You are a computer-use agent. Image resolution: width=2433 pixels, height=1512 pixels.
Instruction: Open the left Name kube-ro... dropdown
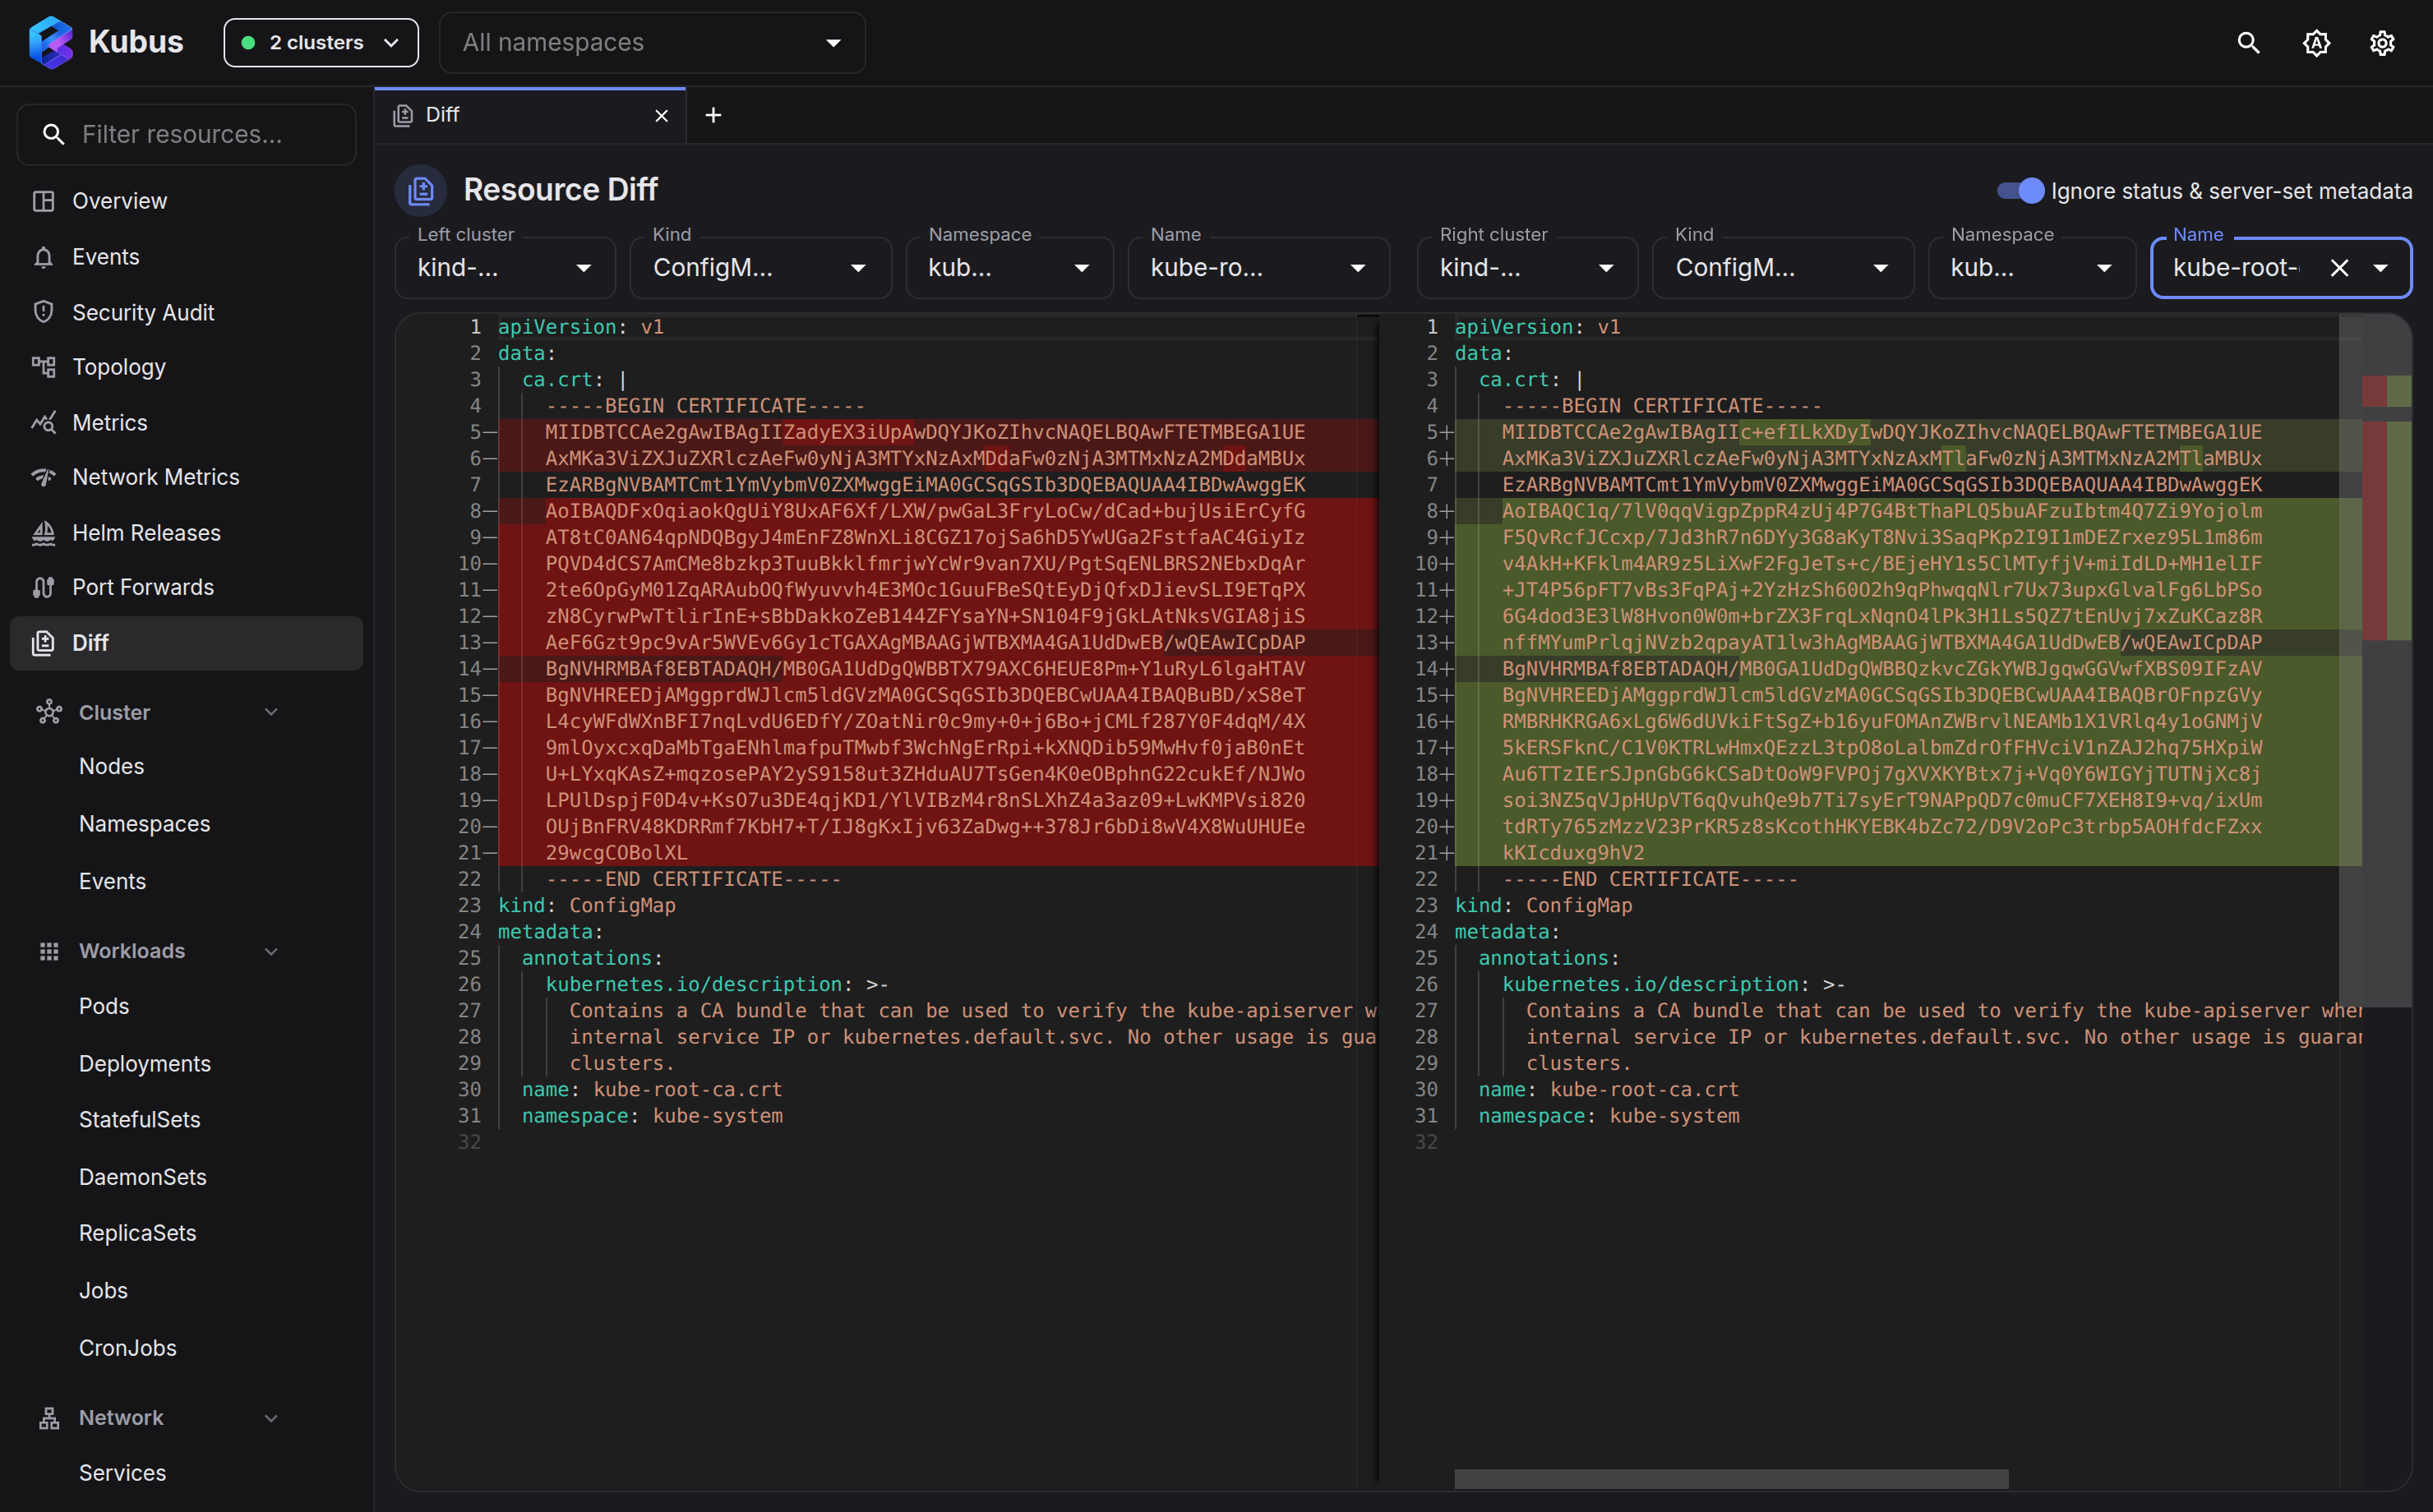pyautogui.click(x=1258, y=267)
